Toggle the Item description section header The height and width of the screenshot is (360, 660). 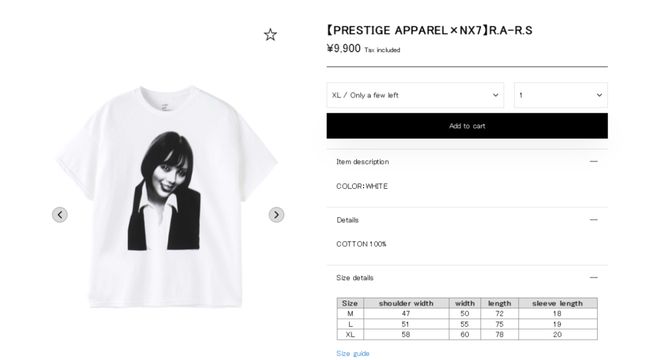point(467,162)
